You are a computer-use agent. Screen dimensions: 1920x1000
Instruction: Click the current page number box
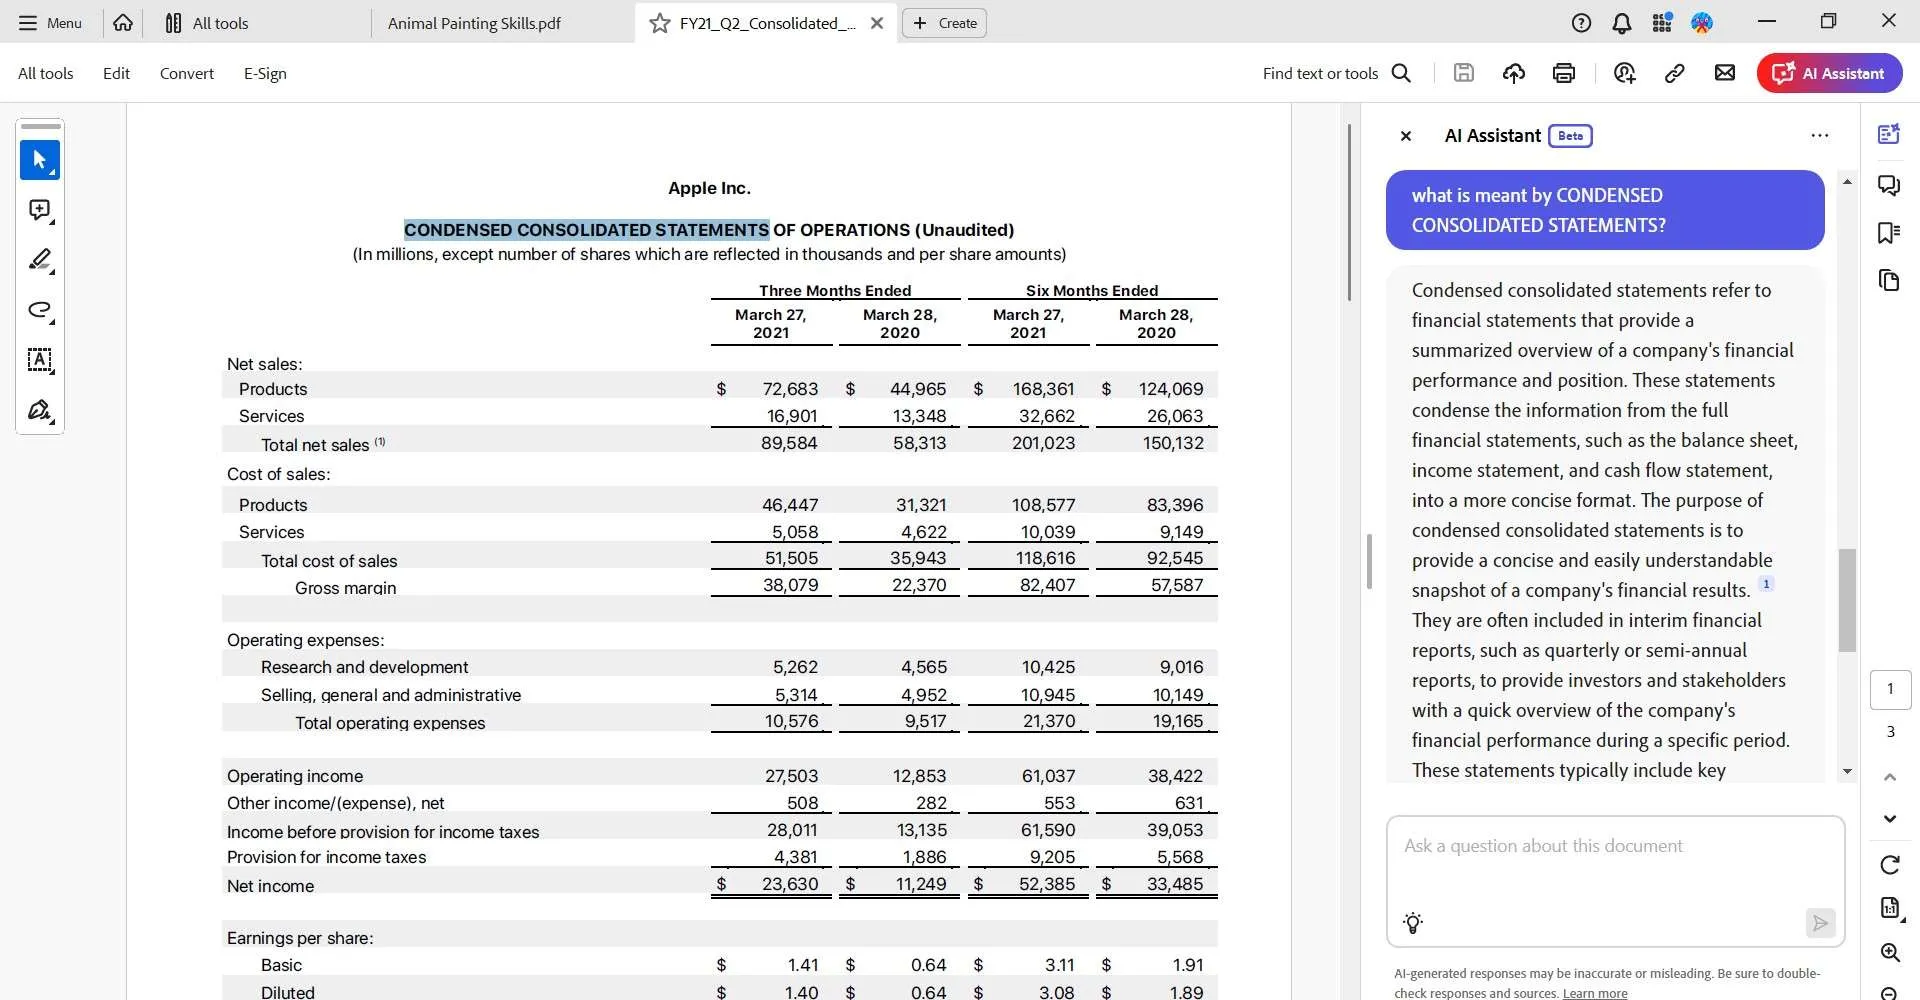pyautogui.click(x=1890, y=689)
